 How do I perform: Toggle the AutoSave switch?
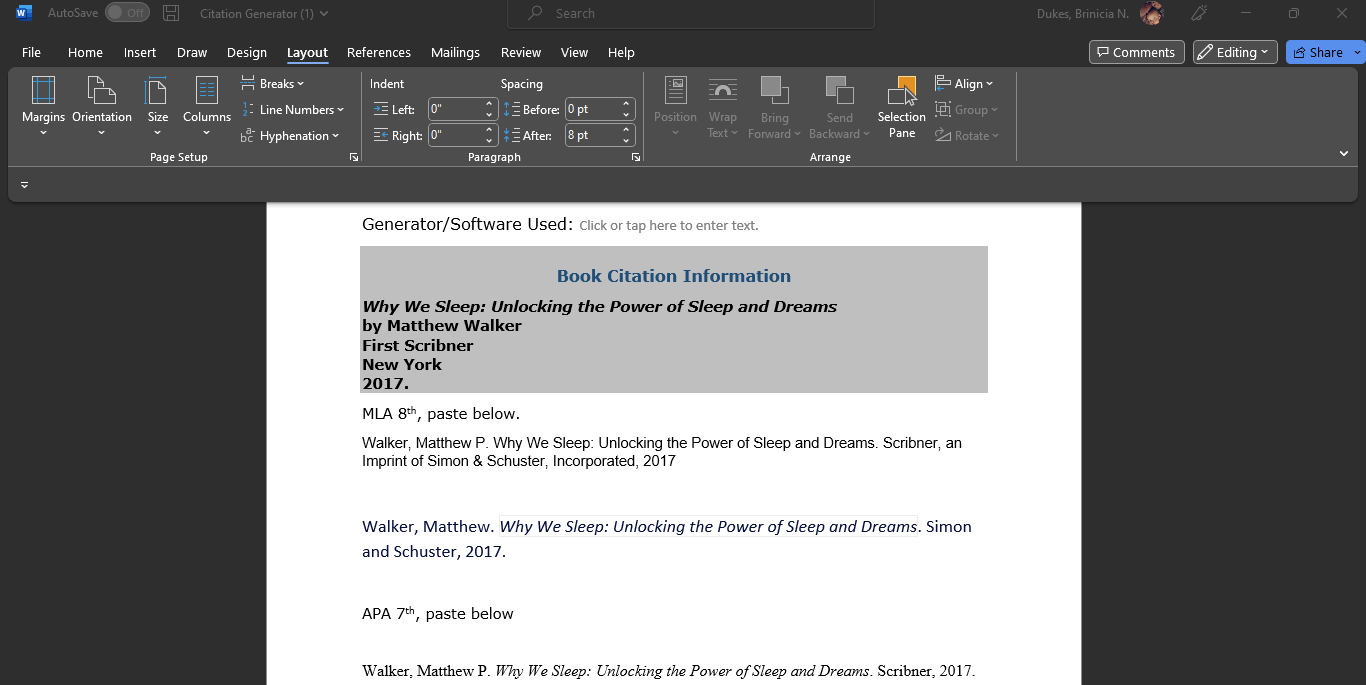pyautogui.click(x=127, y=13)
